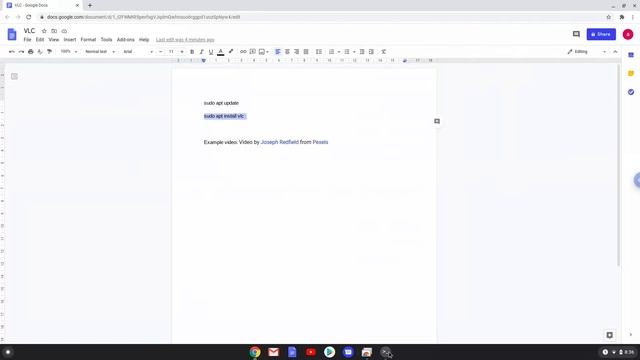Screen dimensions: 640x360
Task: Open the Pexels link
Action: [320, 142]
